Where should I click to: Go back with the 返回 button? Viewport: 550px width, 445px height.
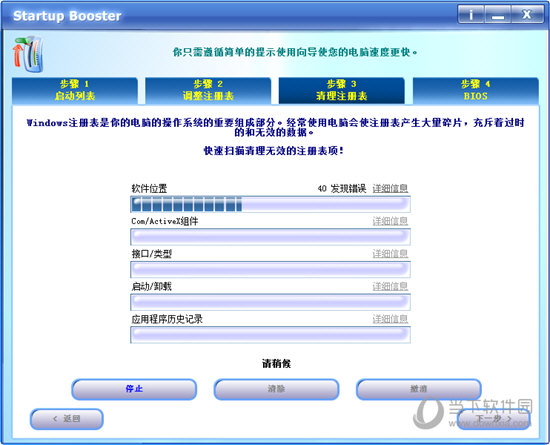coord(67,419)
